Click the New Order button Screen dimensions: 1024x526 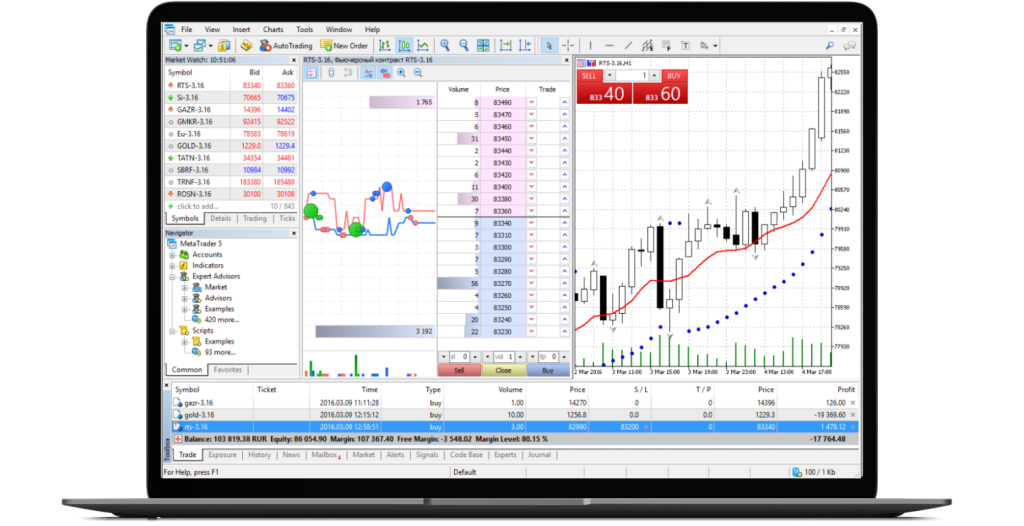(x=344, y=46)
